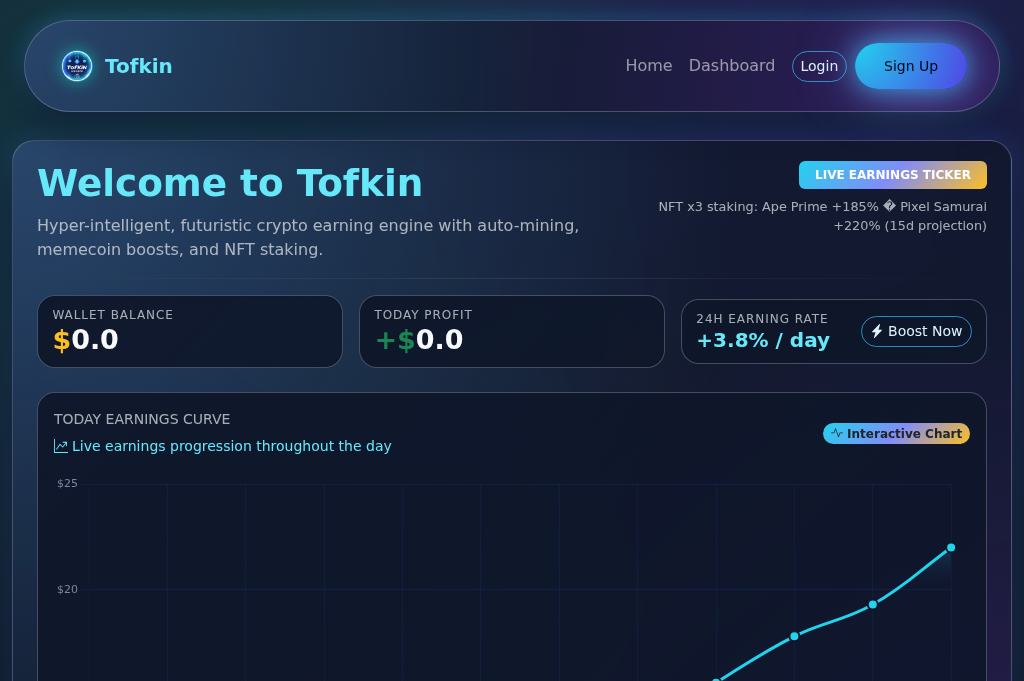Click the LIVE EARNINGS TICKER badge
The width and height of the screenshot is (1024, 681).
coord(893,174)
